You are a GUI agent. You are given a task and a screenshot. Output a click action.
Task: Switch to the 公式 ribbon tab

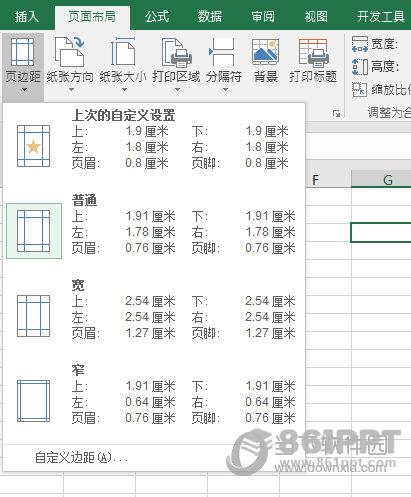pos(157,16)
